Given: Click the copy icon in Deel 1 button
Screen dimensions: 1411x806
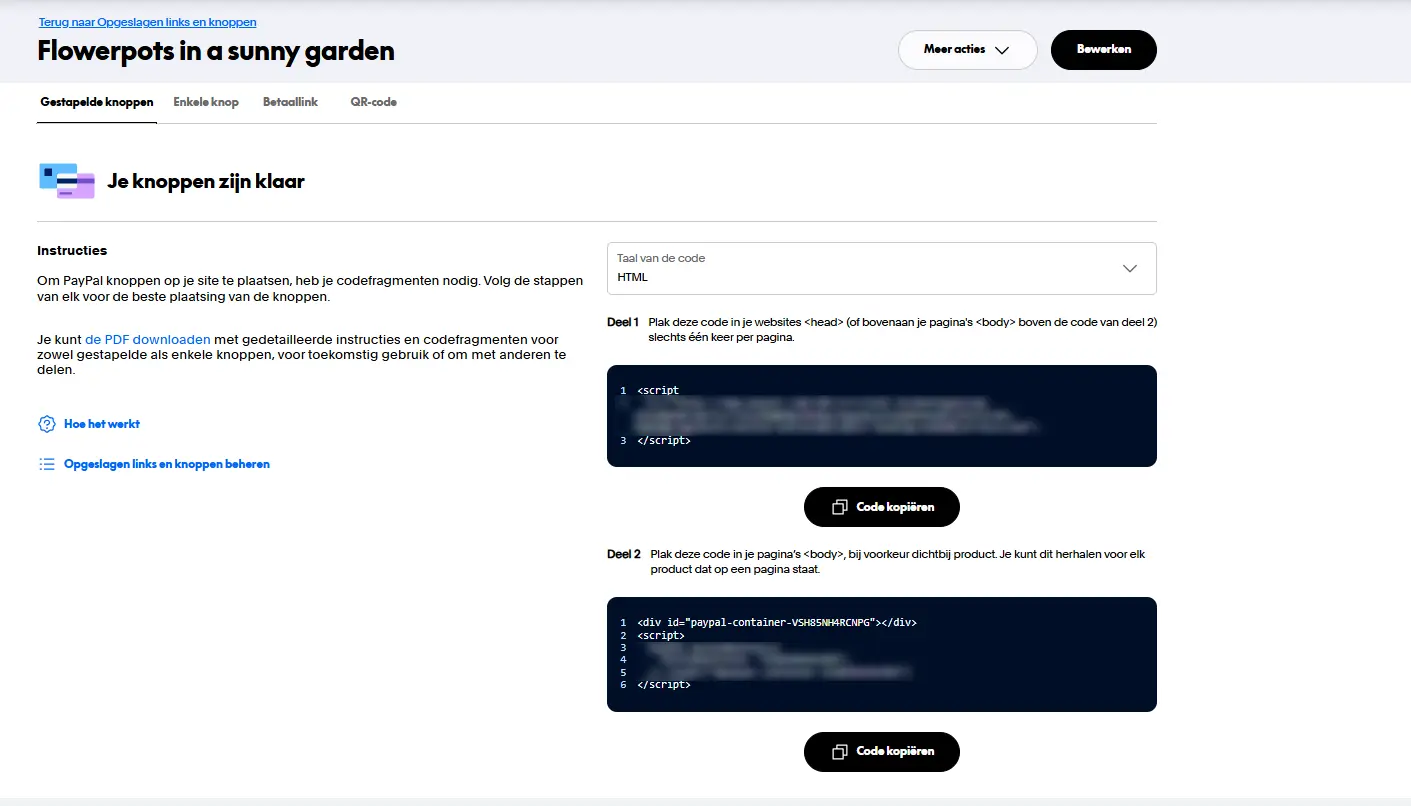Looking at the screenshot, I should 840,507.
